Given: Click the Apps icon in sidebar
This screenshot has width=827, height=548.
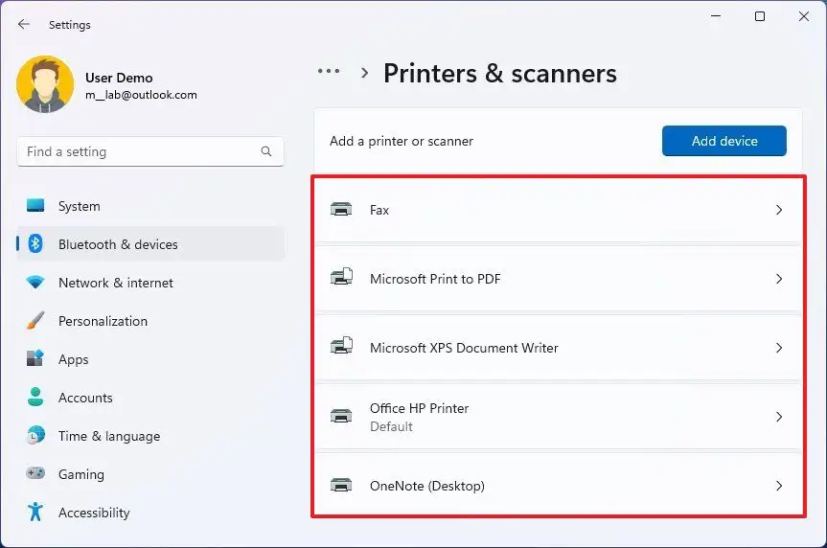Looking at the screenshot, I should coord(35,358).
